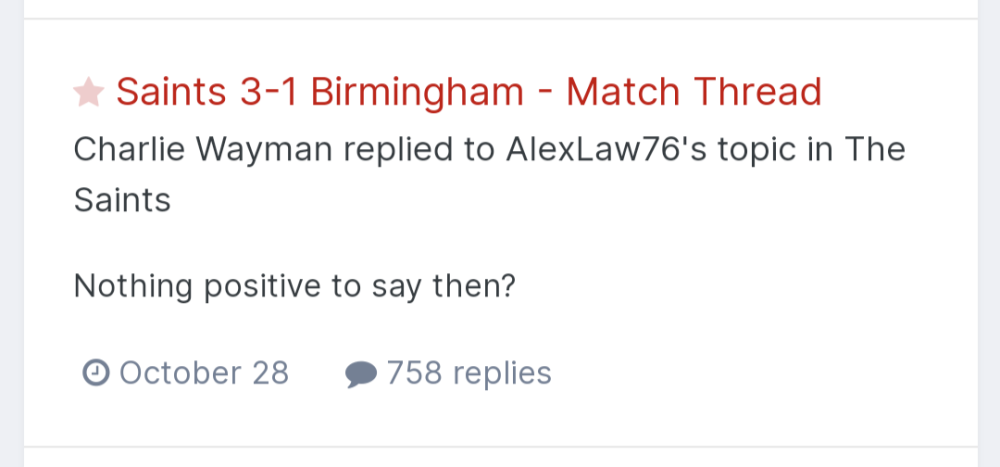The height and width of the screenshot is (467, 1000).
Task: Click empty space right of 758 replies
Action: click(750, 373)
